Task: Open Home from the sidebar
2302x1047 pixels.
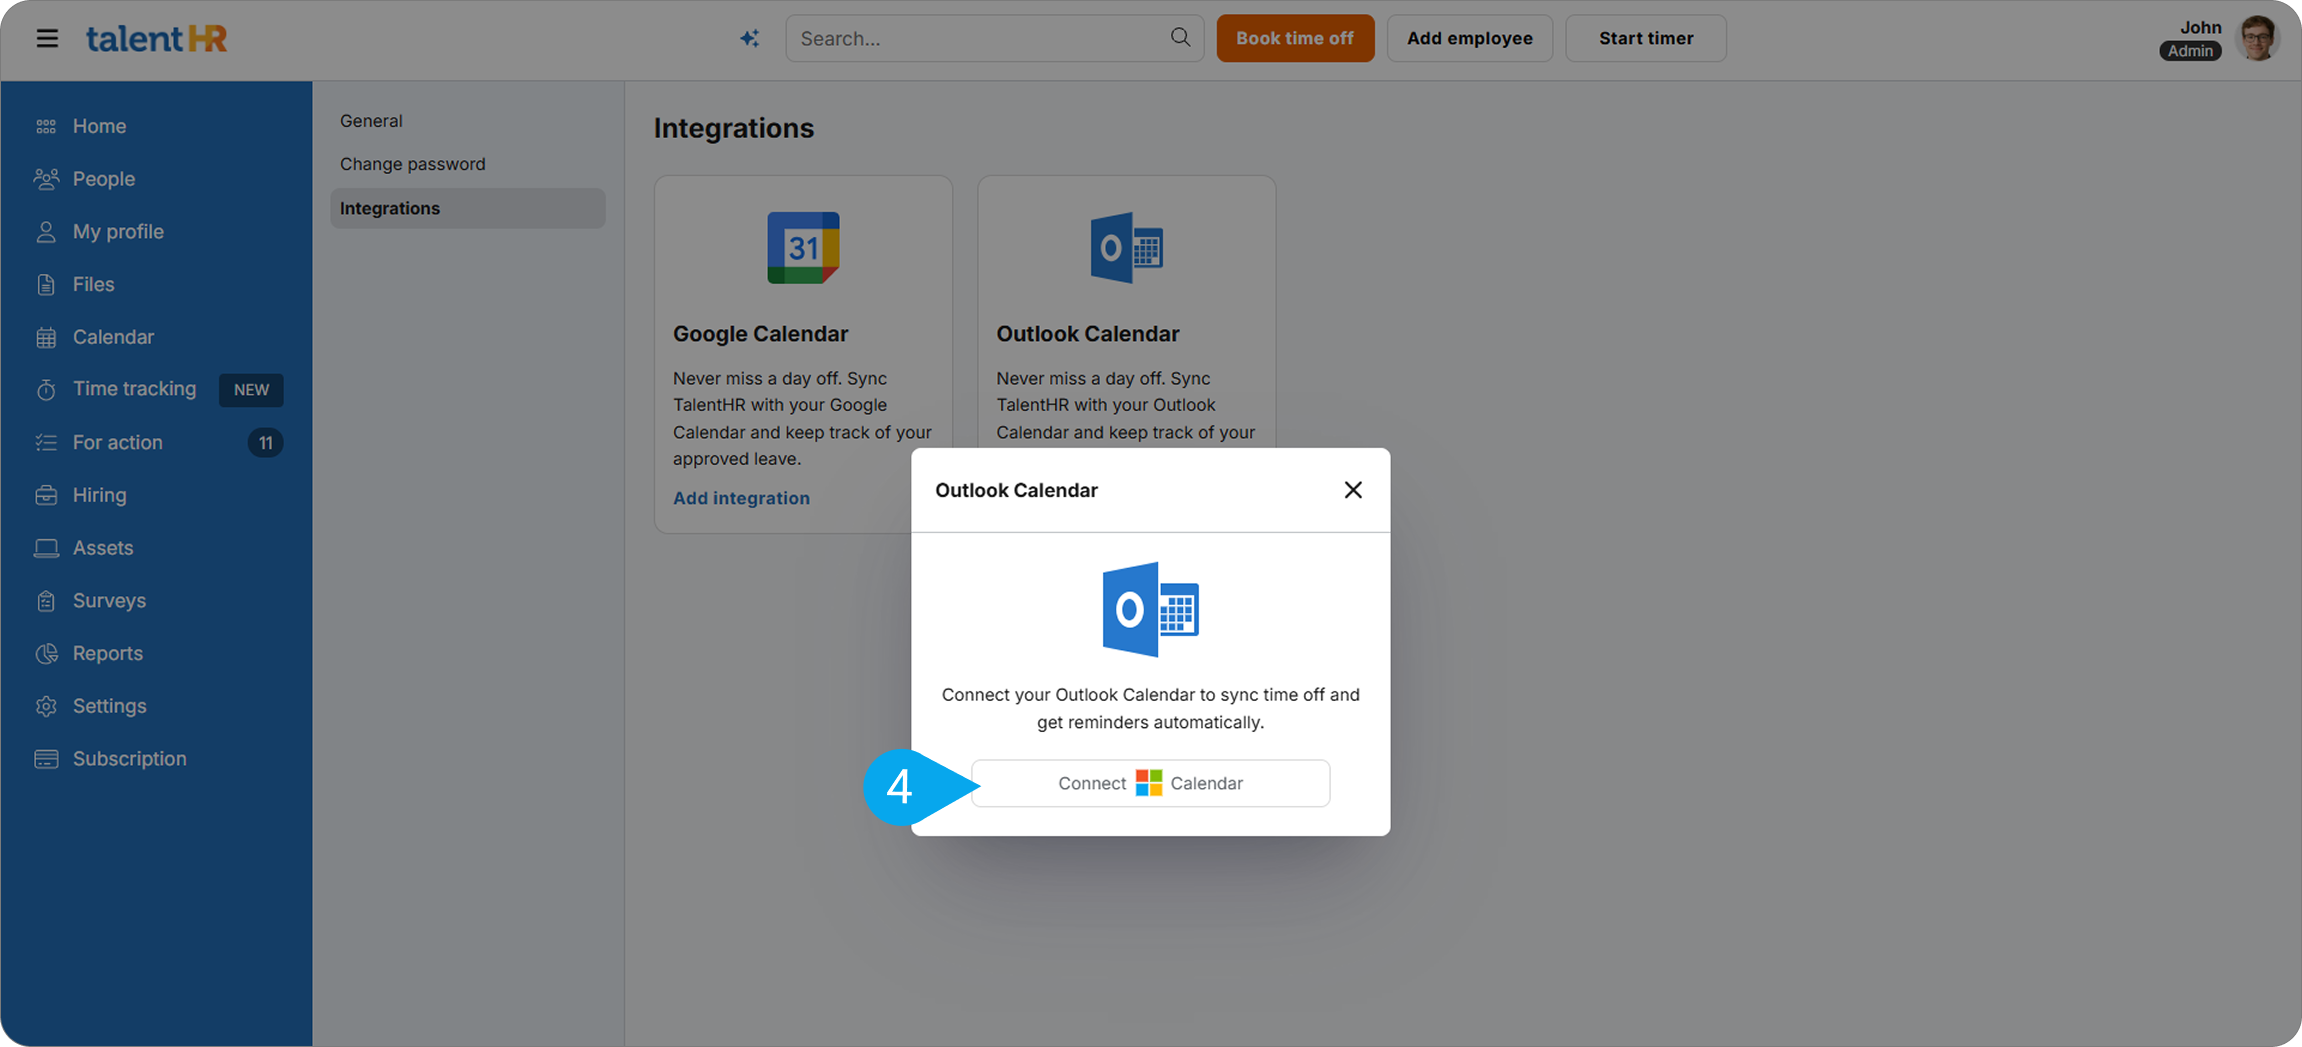Action: 99,126
